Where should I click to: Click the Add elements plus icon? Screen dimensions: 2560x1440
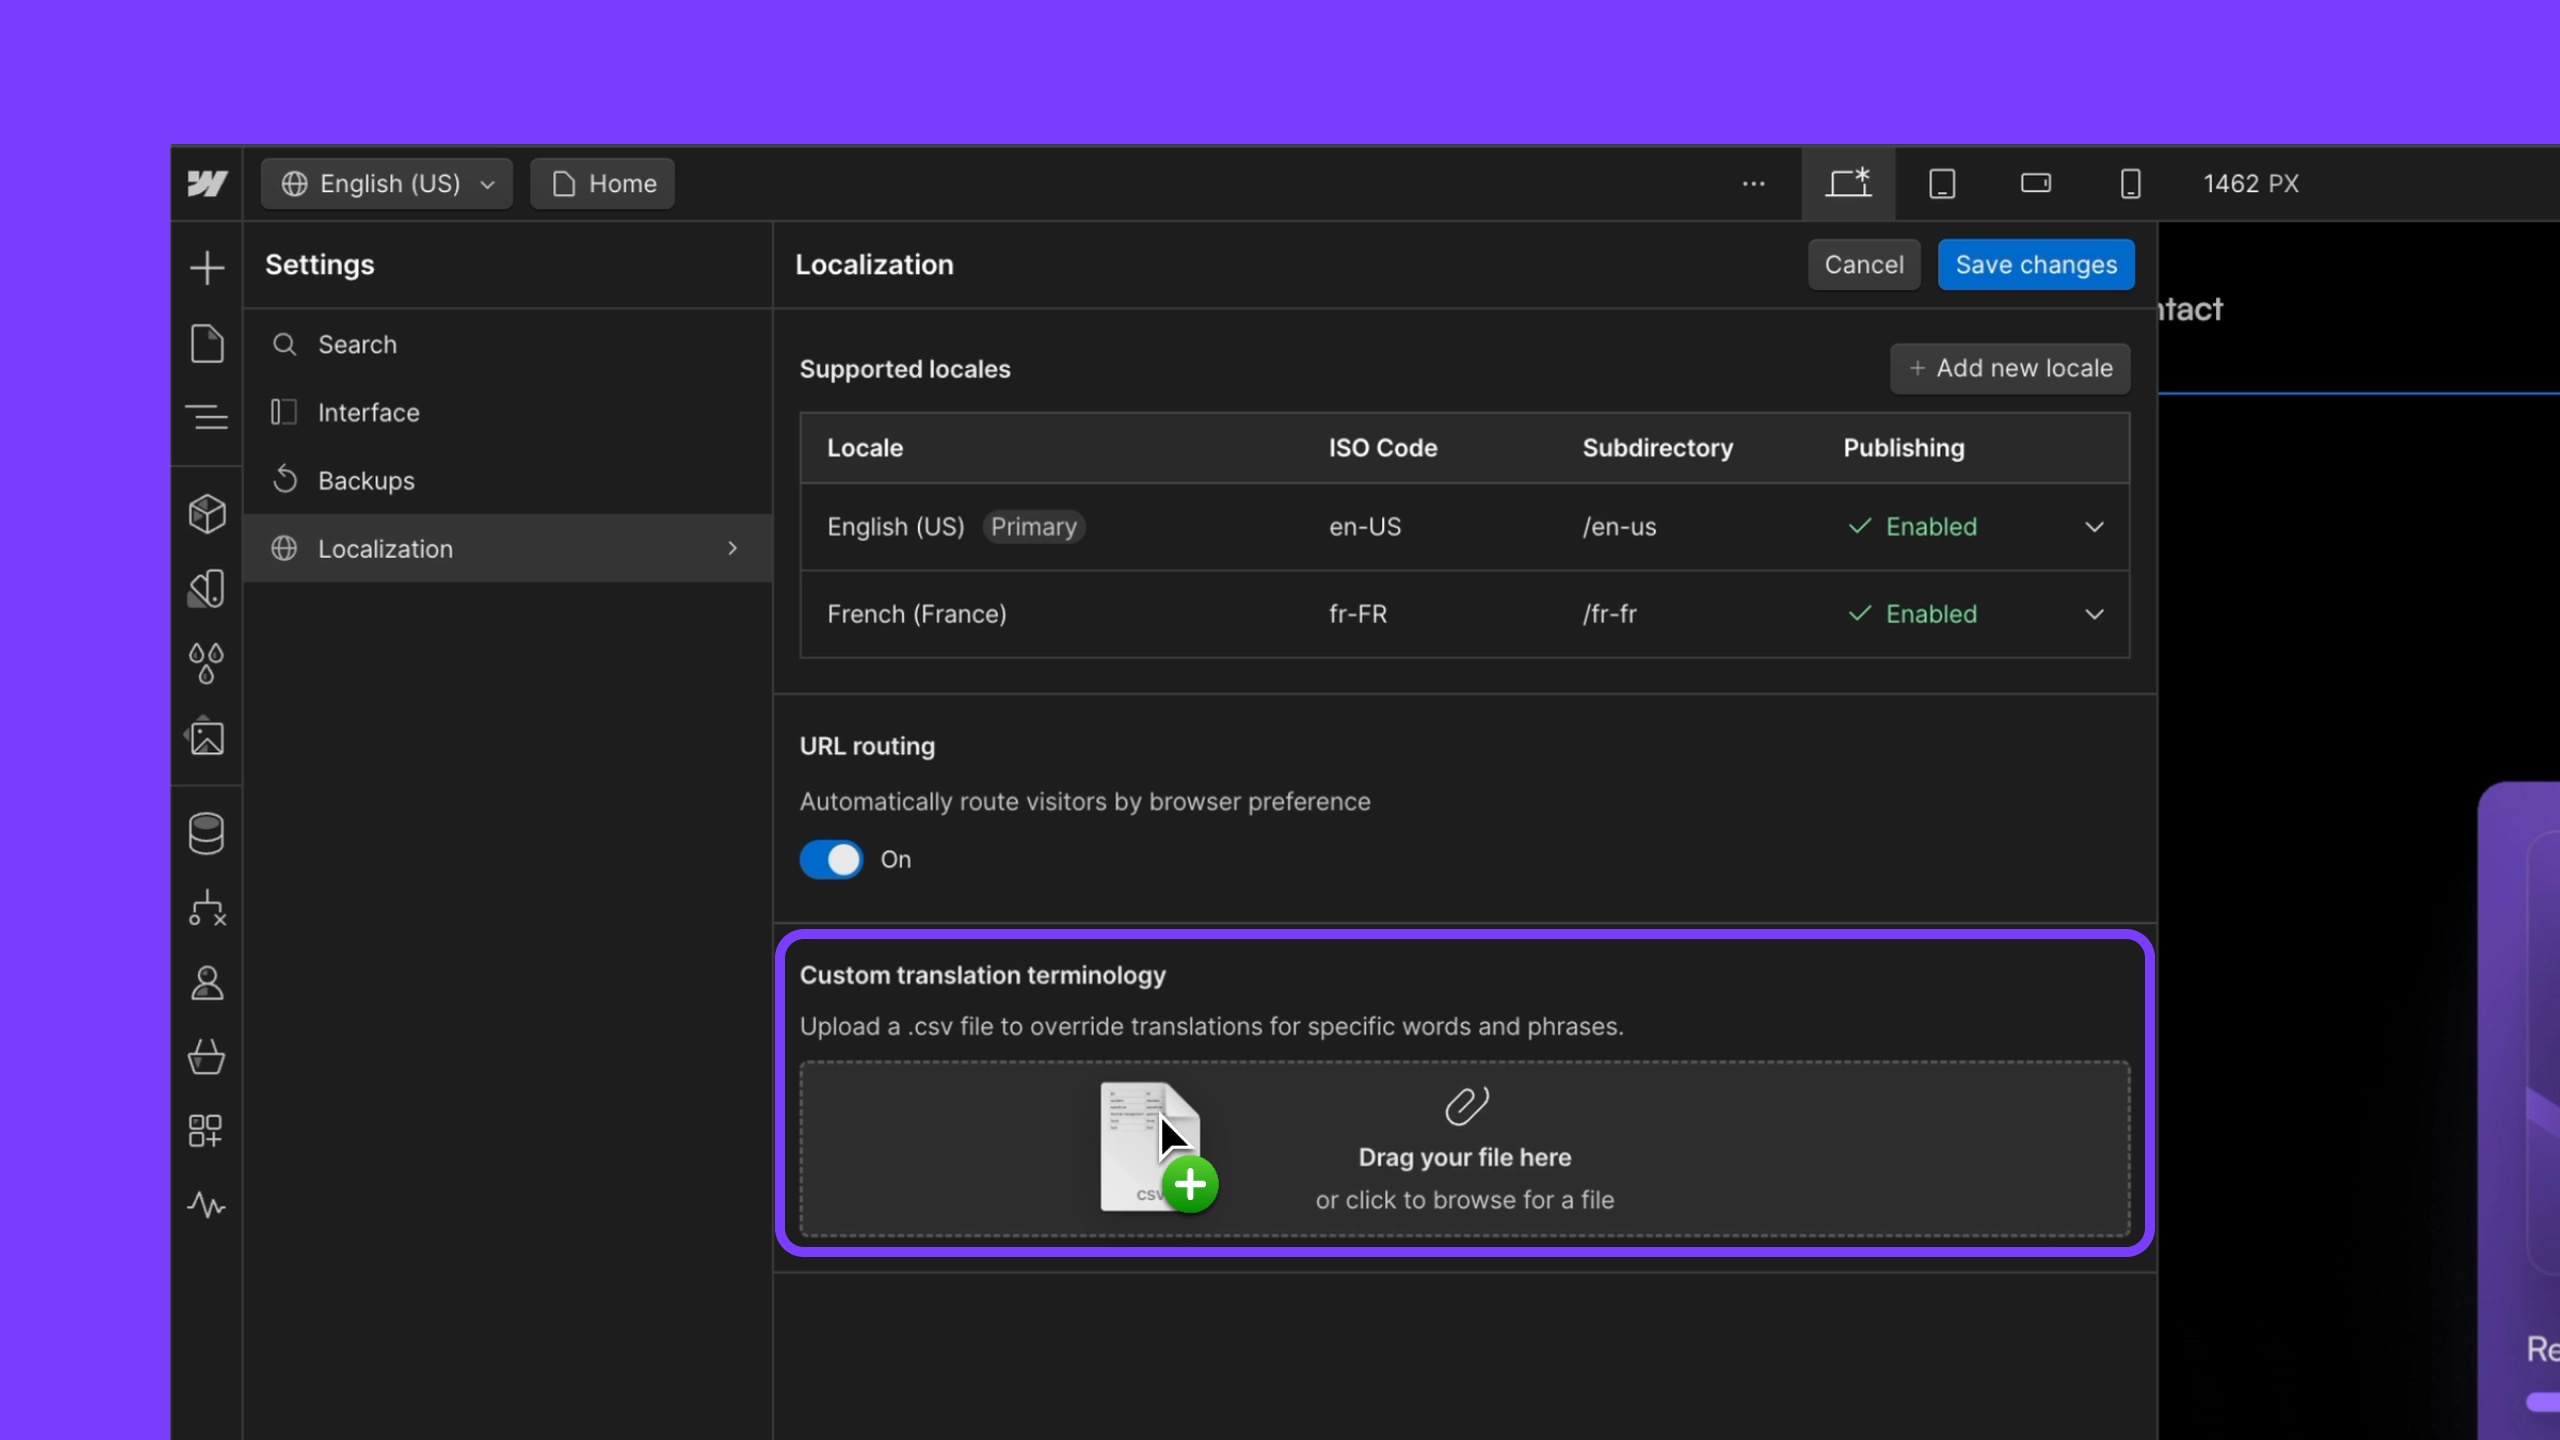[x=207, y=267]
